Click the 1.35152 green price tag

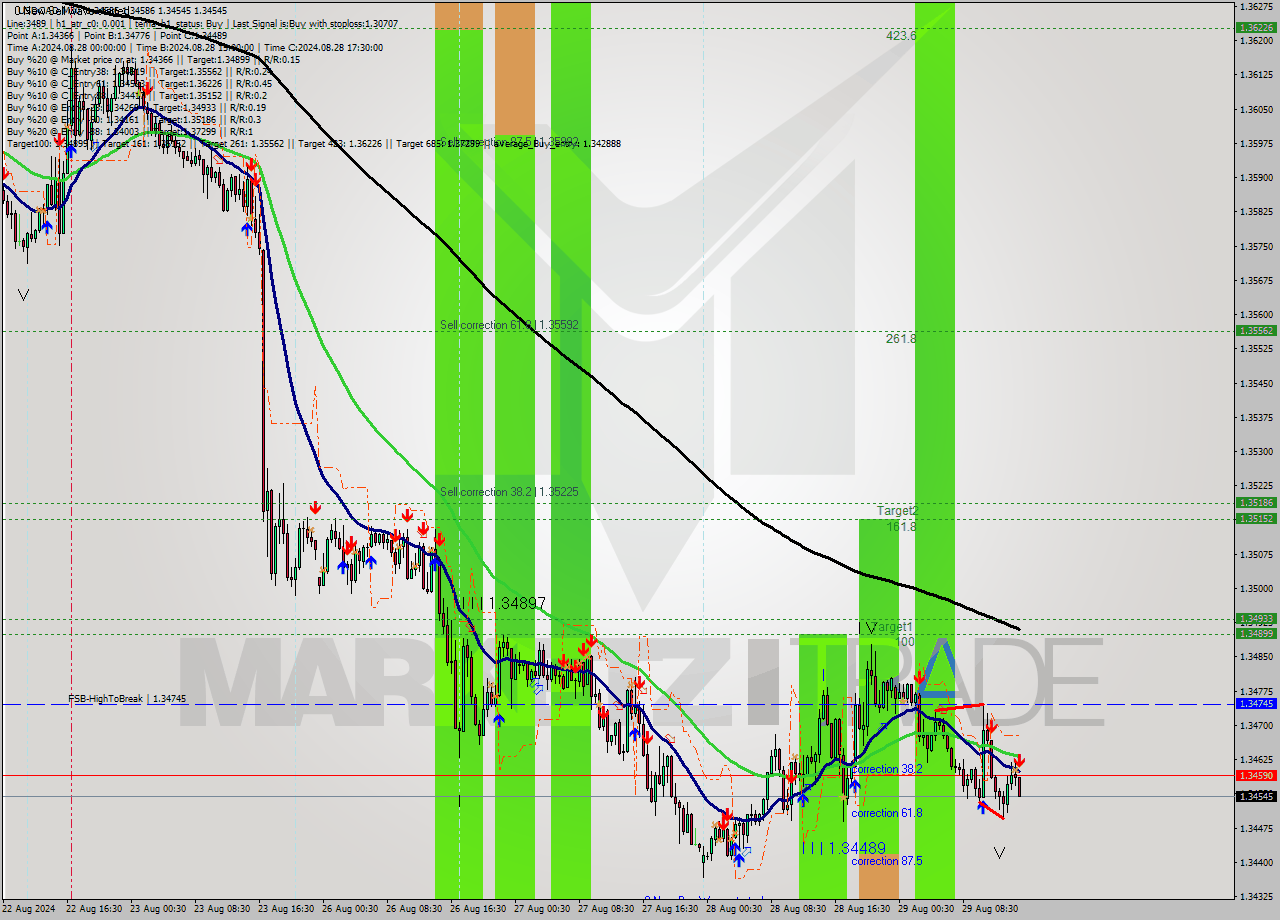pos(1255,518)
